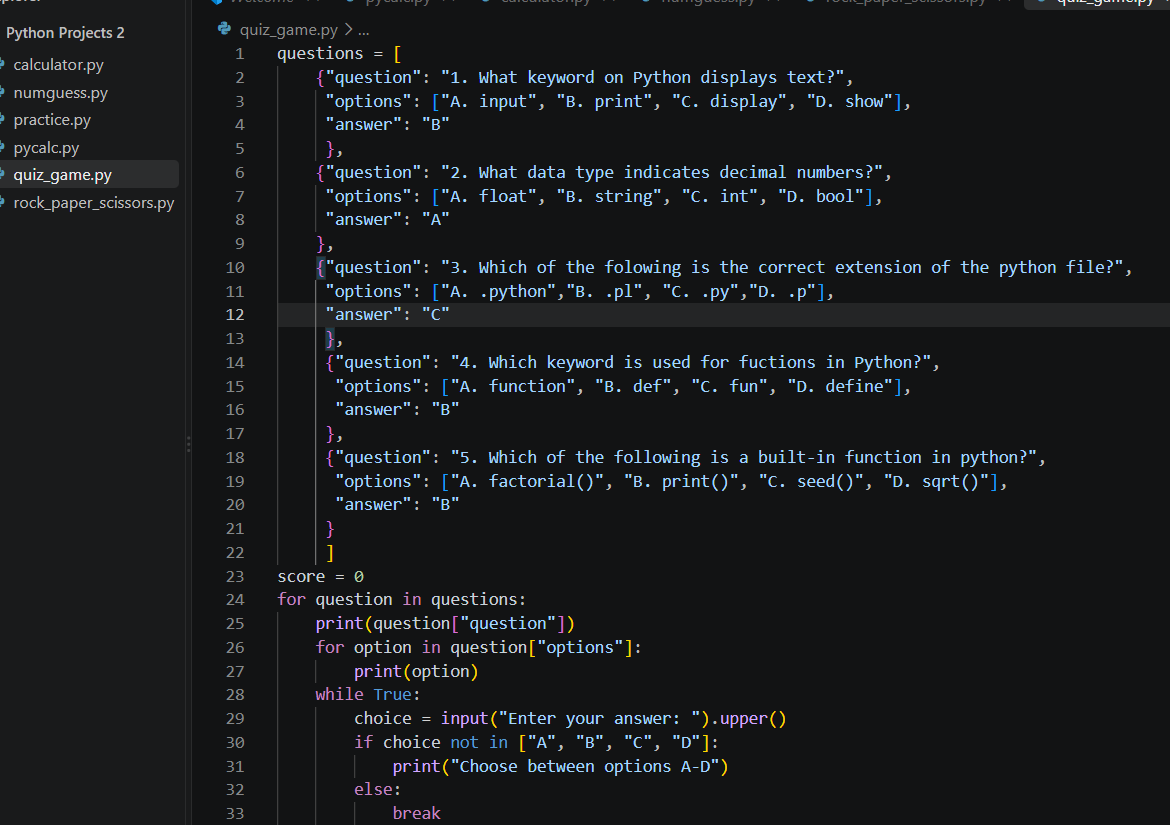Viewport: 1170px width, 825px height.
Task: Click the 'input("Enter your answer: ")' call
Action: click(575, 718)
